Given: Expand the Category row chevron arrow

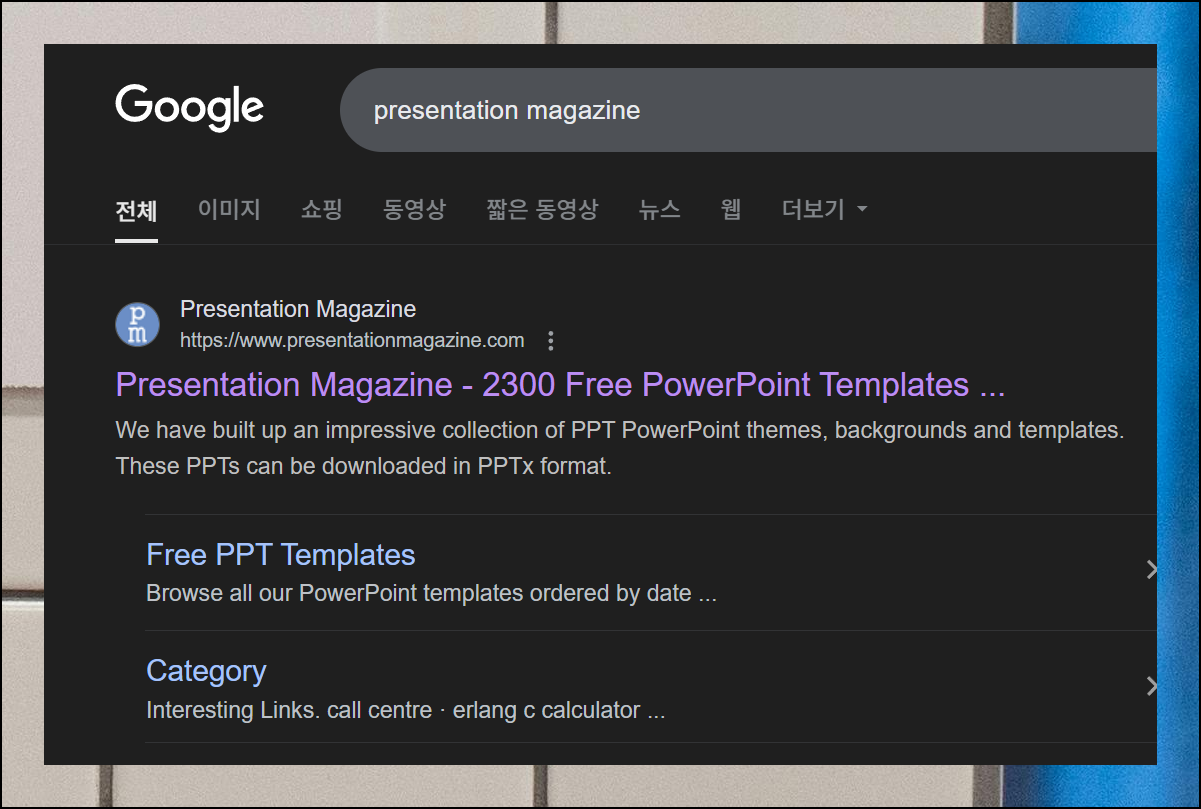Looking at the screenshot, I should [x=1150, y=686].
